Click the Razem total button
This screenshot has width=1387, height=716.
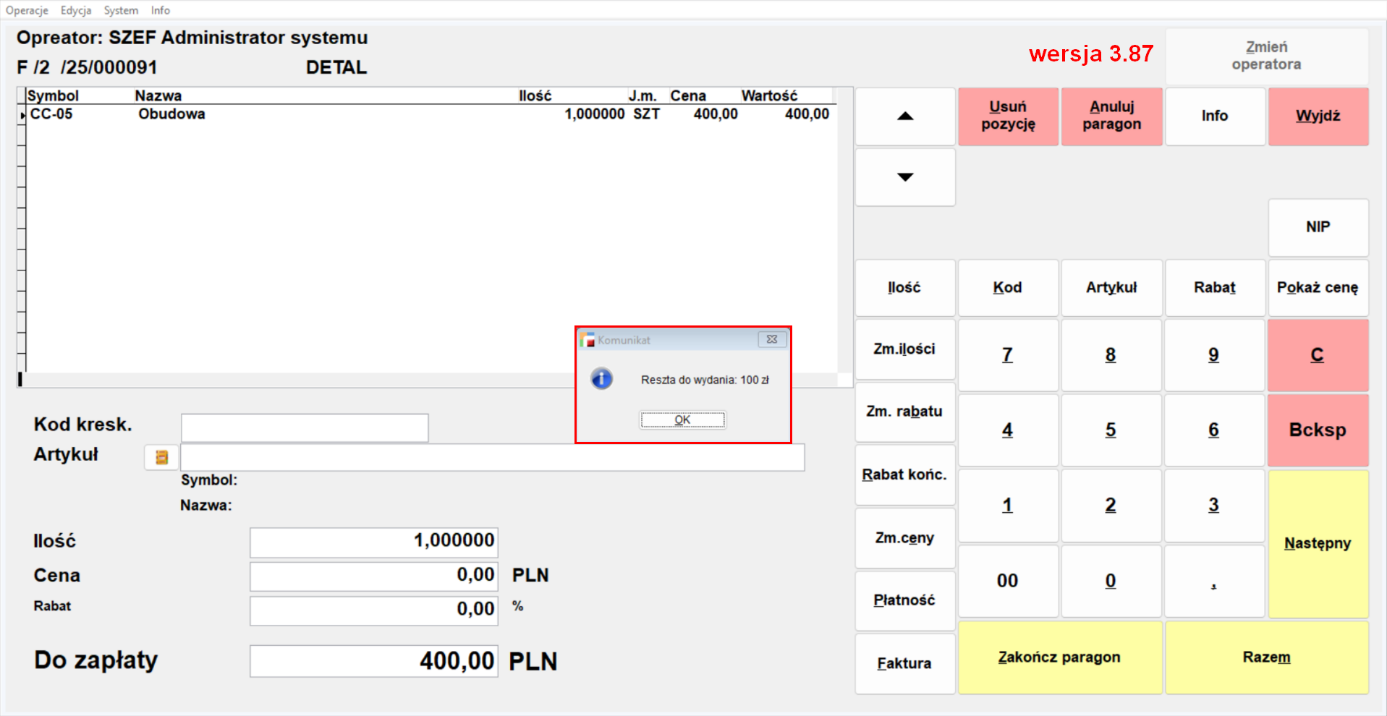click(1266, 657)
